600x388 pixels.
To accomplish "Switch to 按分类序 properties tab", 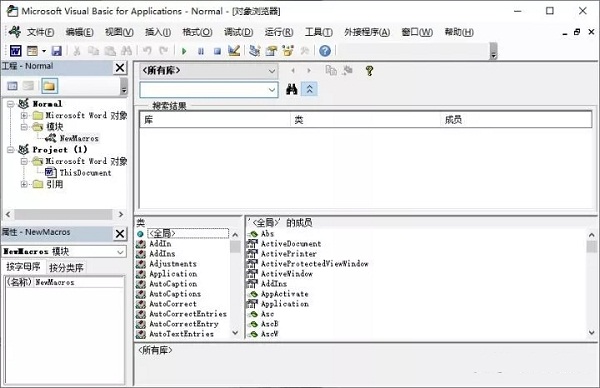I will click(x=66, y=267).
